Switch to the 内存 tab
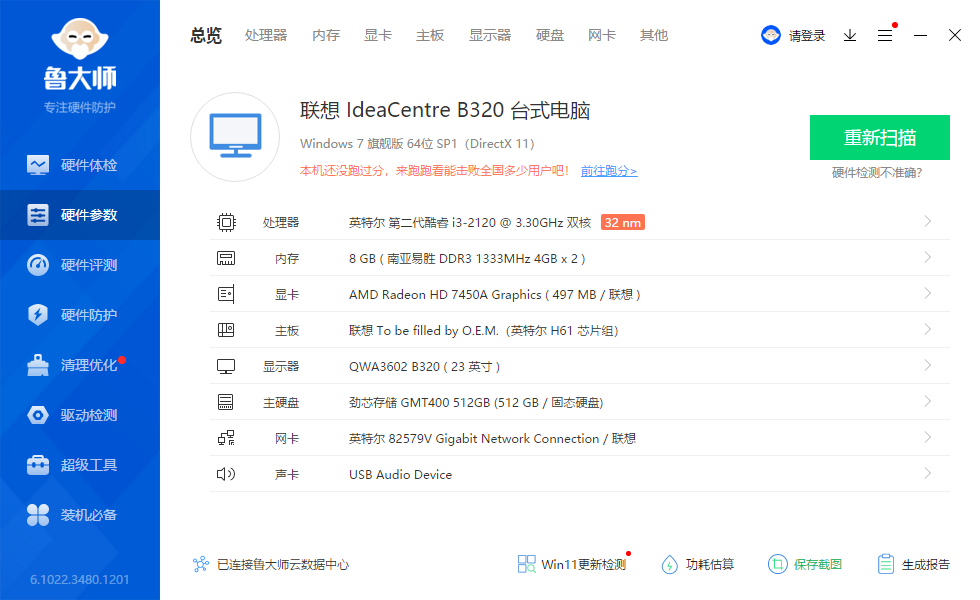The width and height of the screenshot is (980, 600). click(326, 36)
